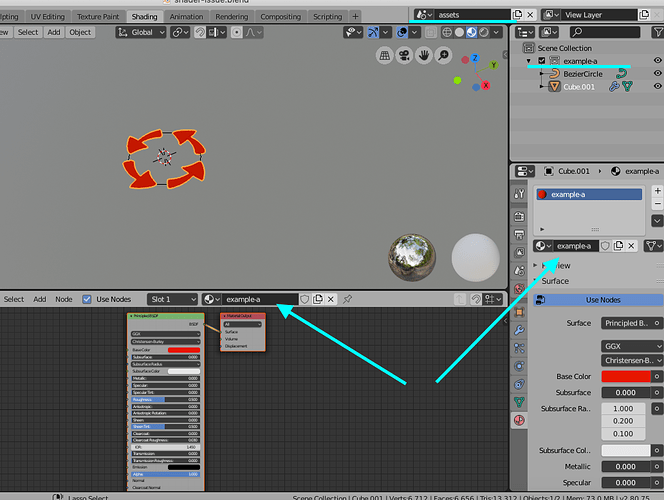664x500 pixels.
Task: Toggle Use Nodes checkbox in node editor
Action: [x=87, y=299]
